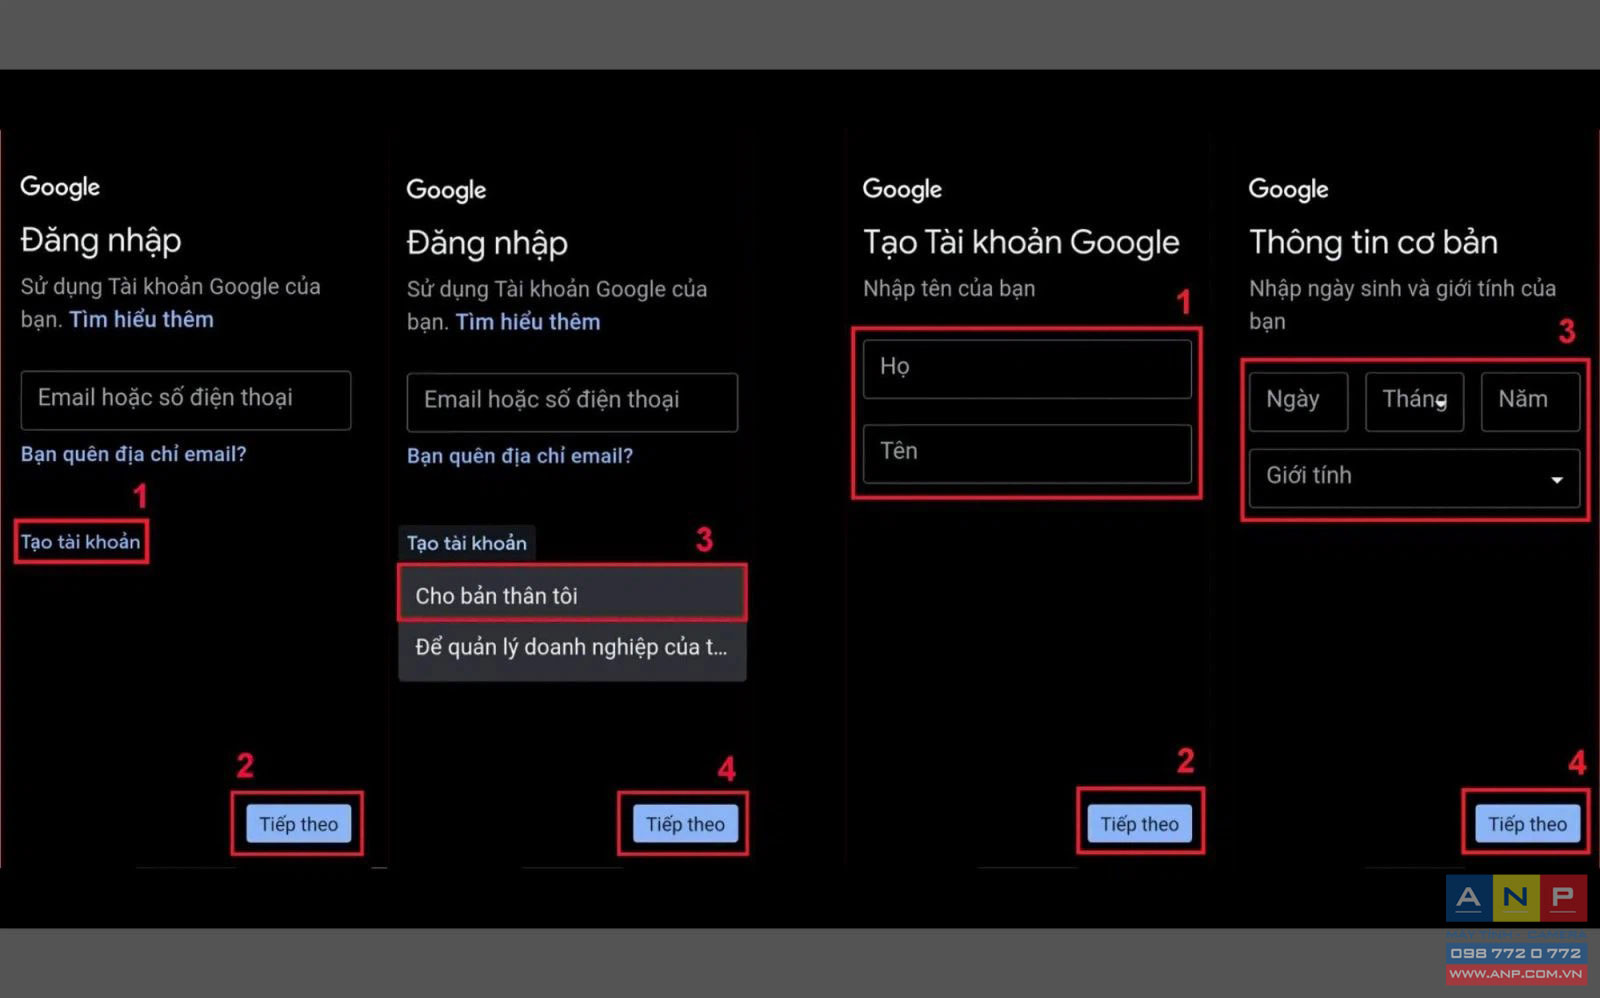
Task: Click the 'Họ' last name field
Action: click(1027, 369)
